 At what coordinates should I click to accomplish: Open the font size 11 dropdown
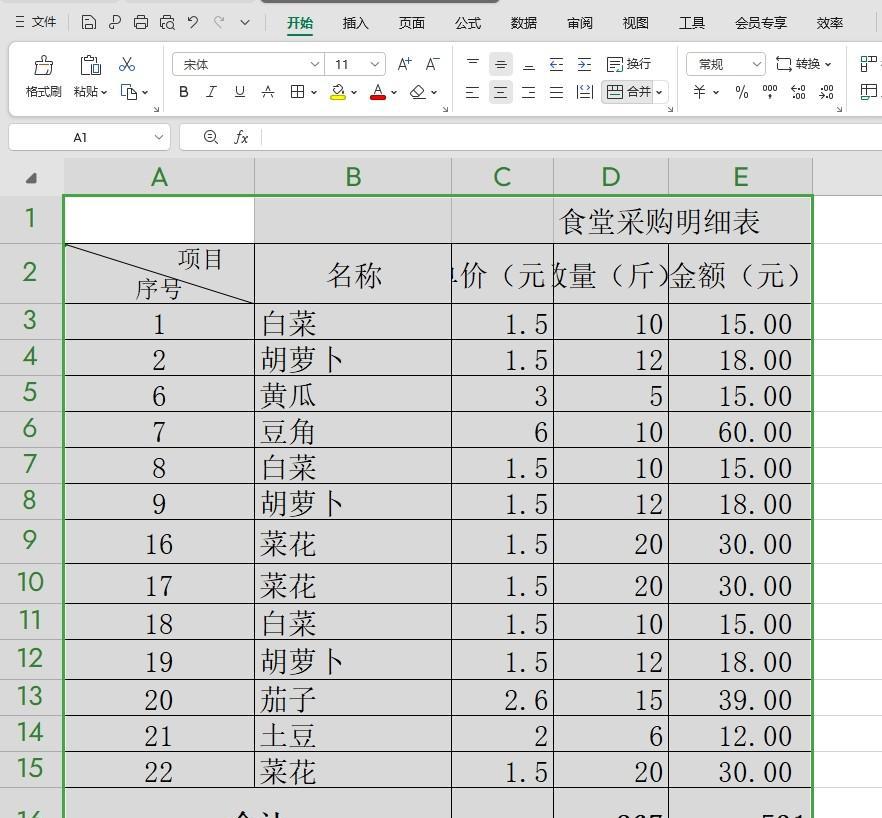pyautogui.click(x=375, y=64)
